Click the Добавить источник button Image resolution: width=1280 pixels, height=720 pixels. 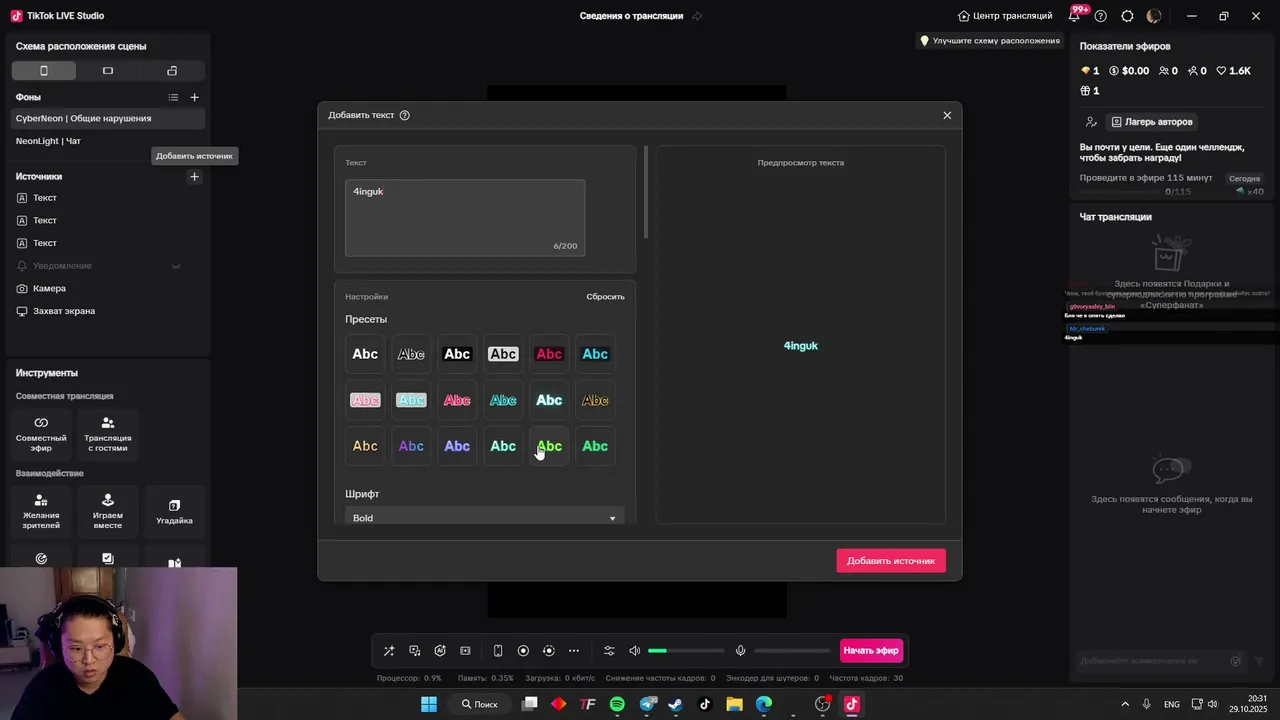(891, 561)
